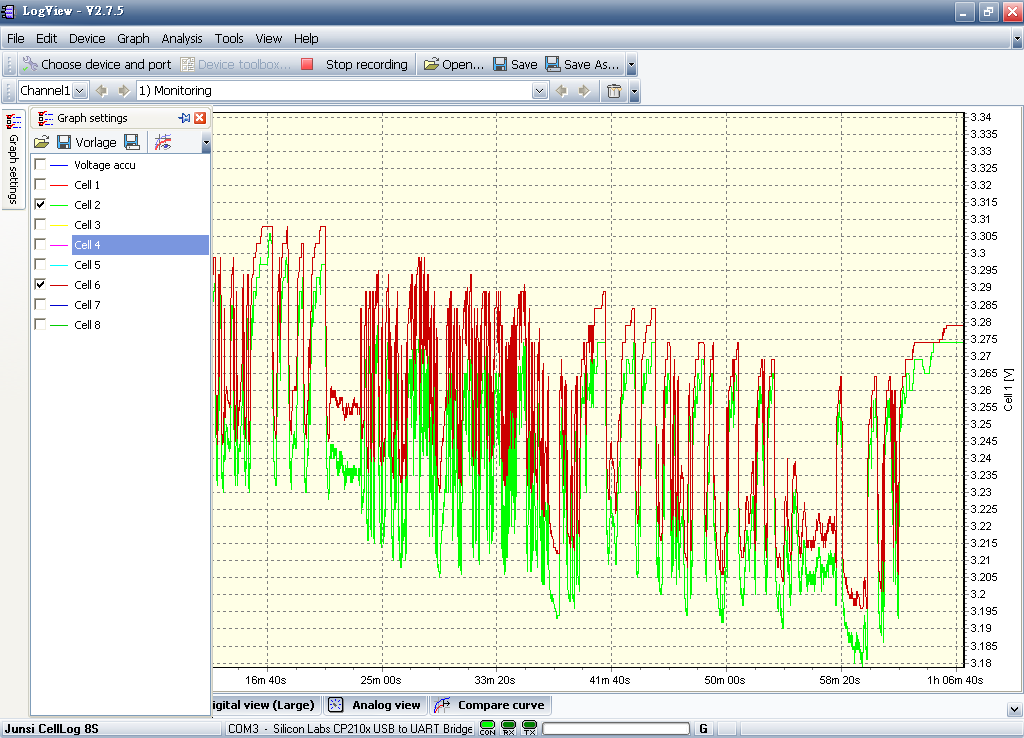Pin the Graph settings panel
The image size is (1024, 738).
tap(184, 118)
